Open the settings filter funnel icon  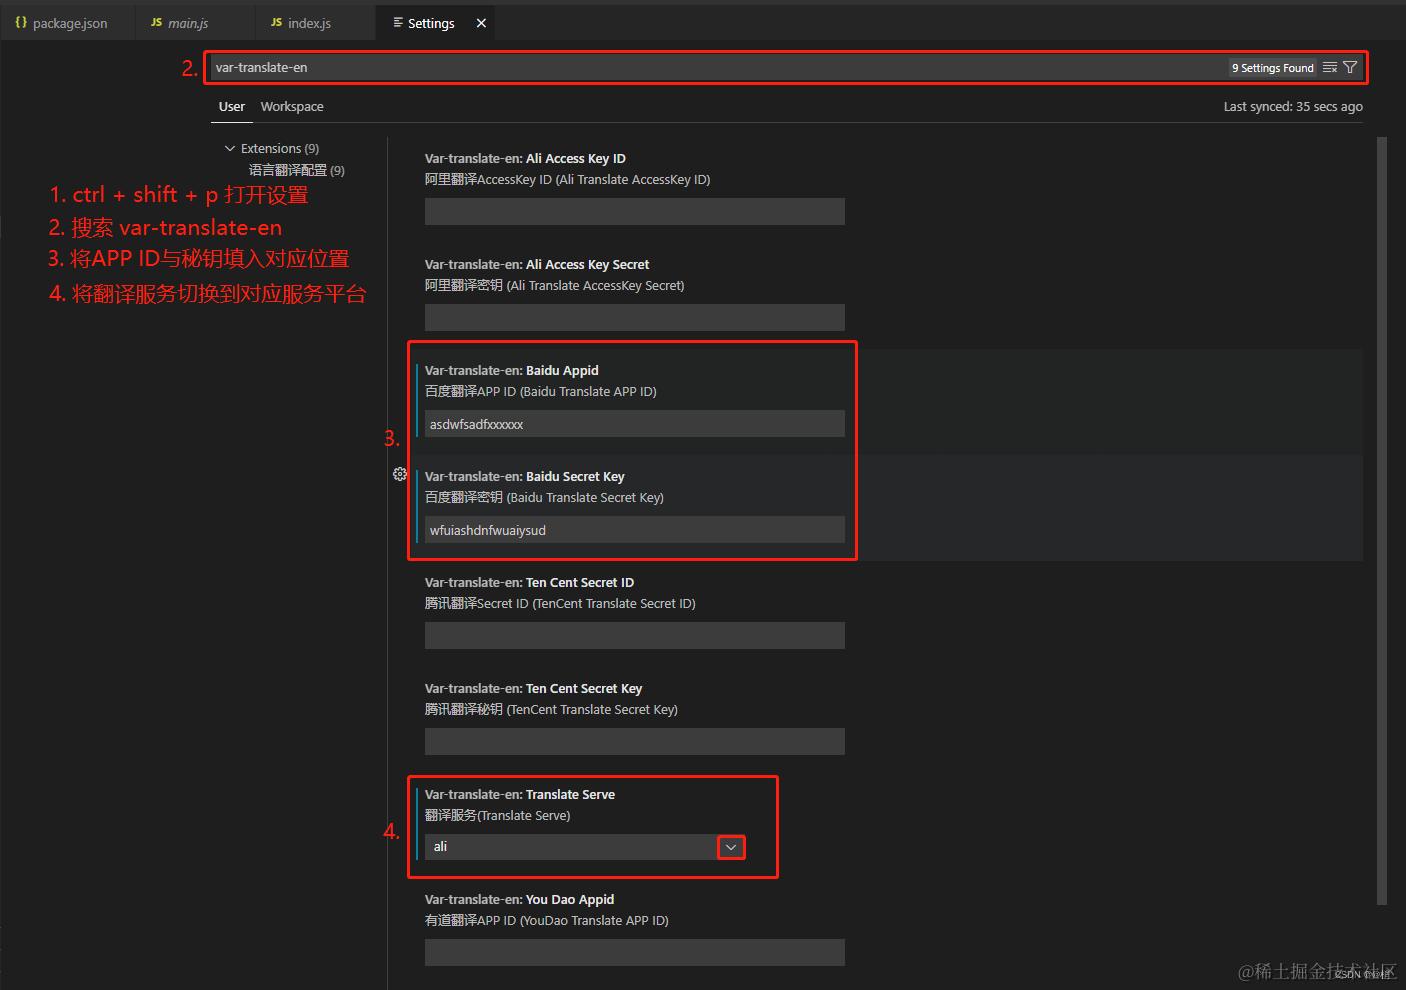tap(1350, 67)
